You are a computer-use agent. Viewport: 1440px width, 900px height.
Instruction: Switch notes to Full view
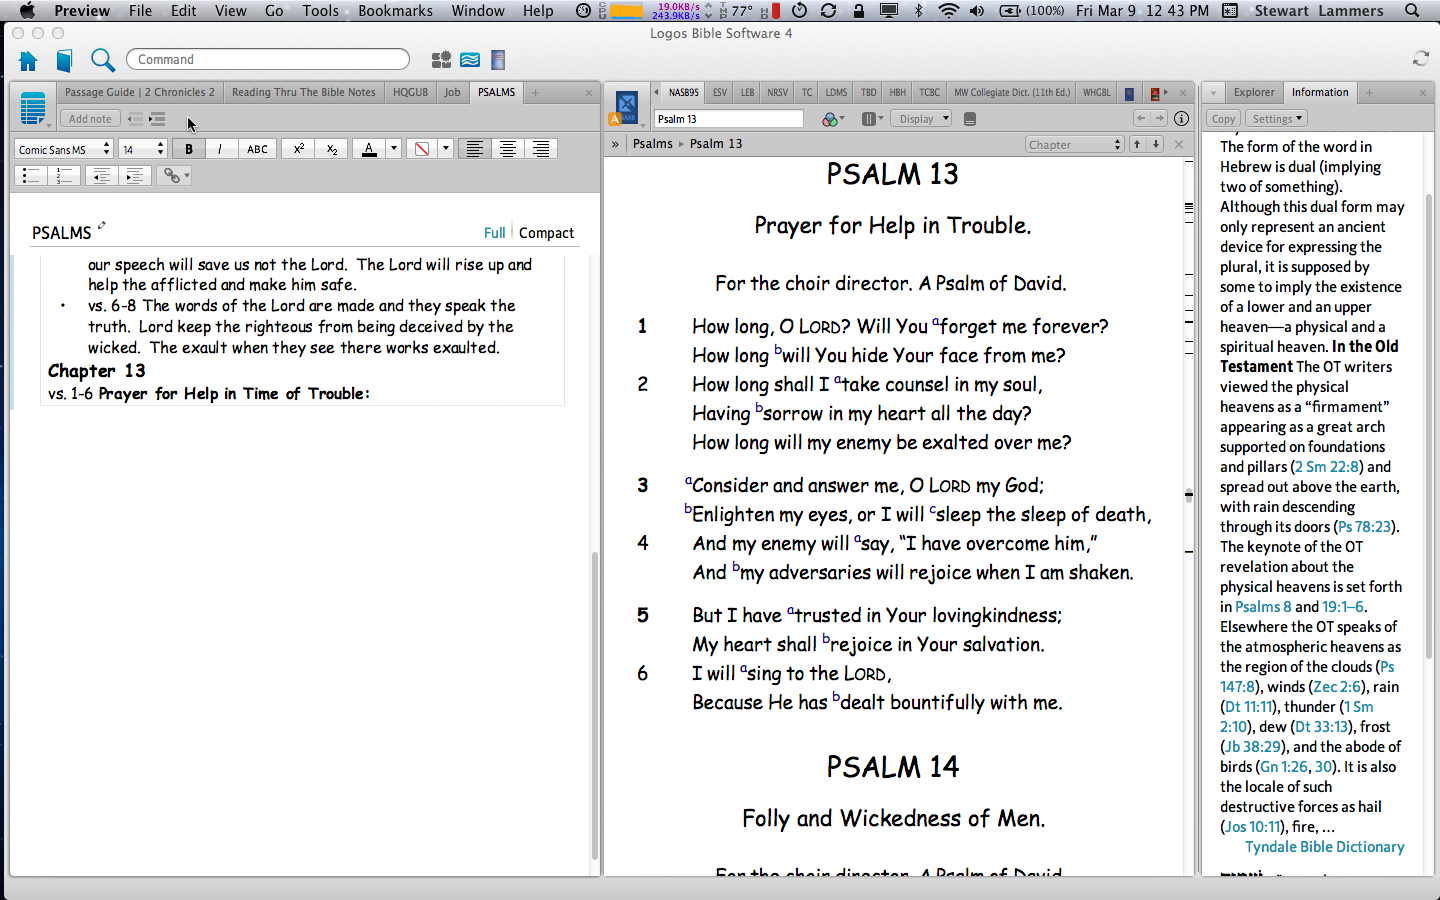(495, 233)
